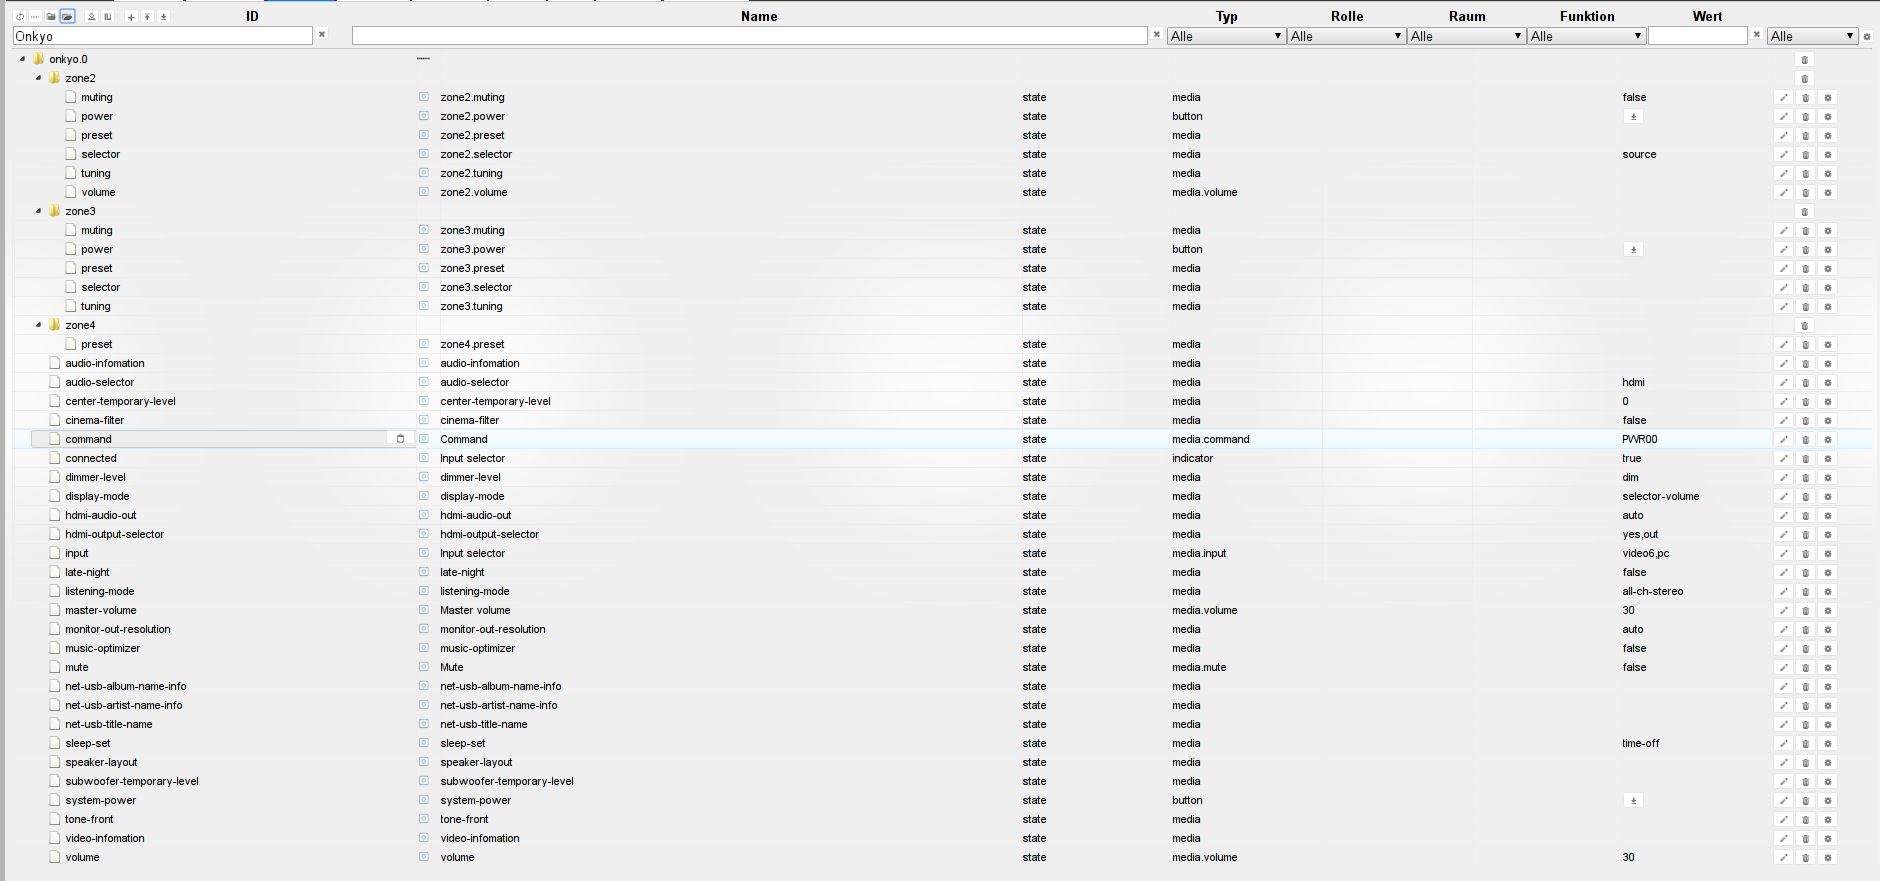Click the edit pencil for zone2.muting
1880x881 pixels.
tap(1783, 98)
